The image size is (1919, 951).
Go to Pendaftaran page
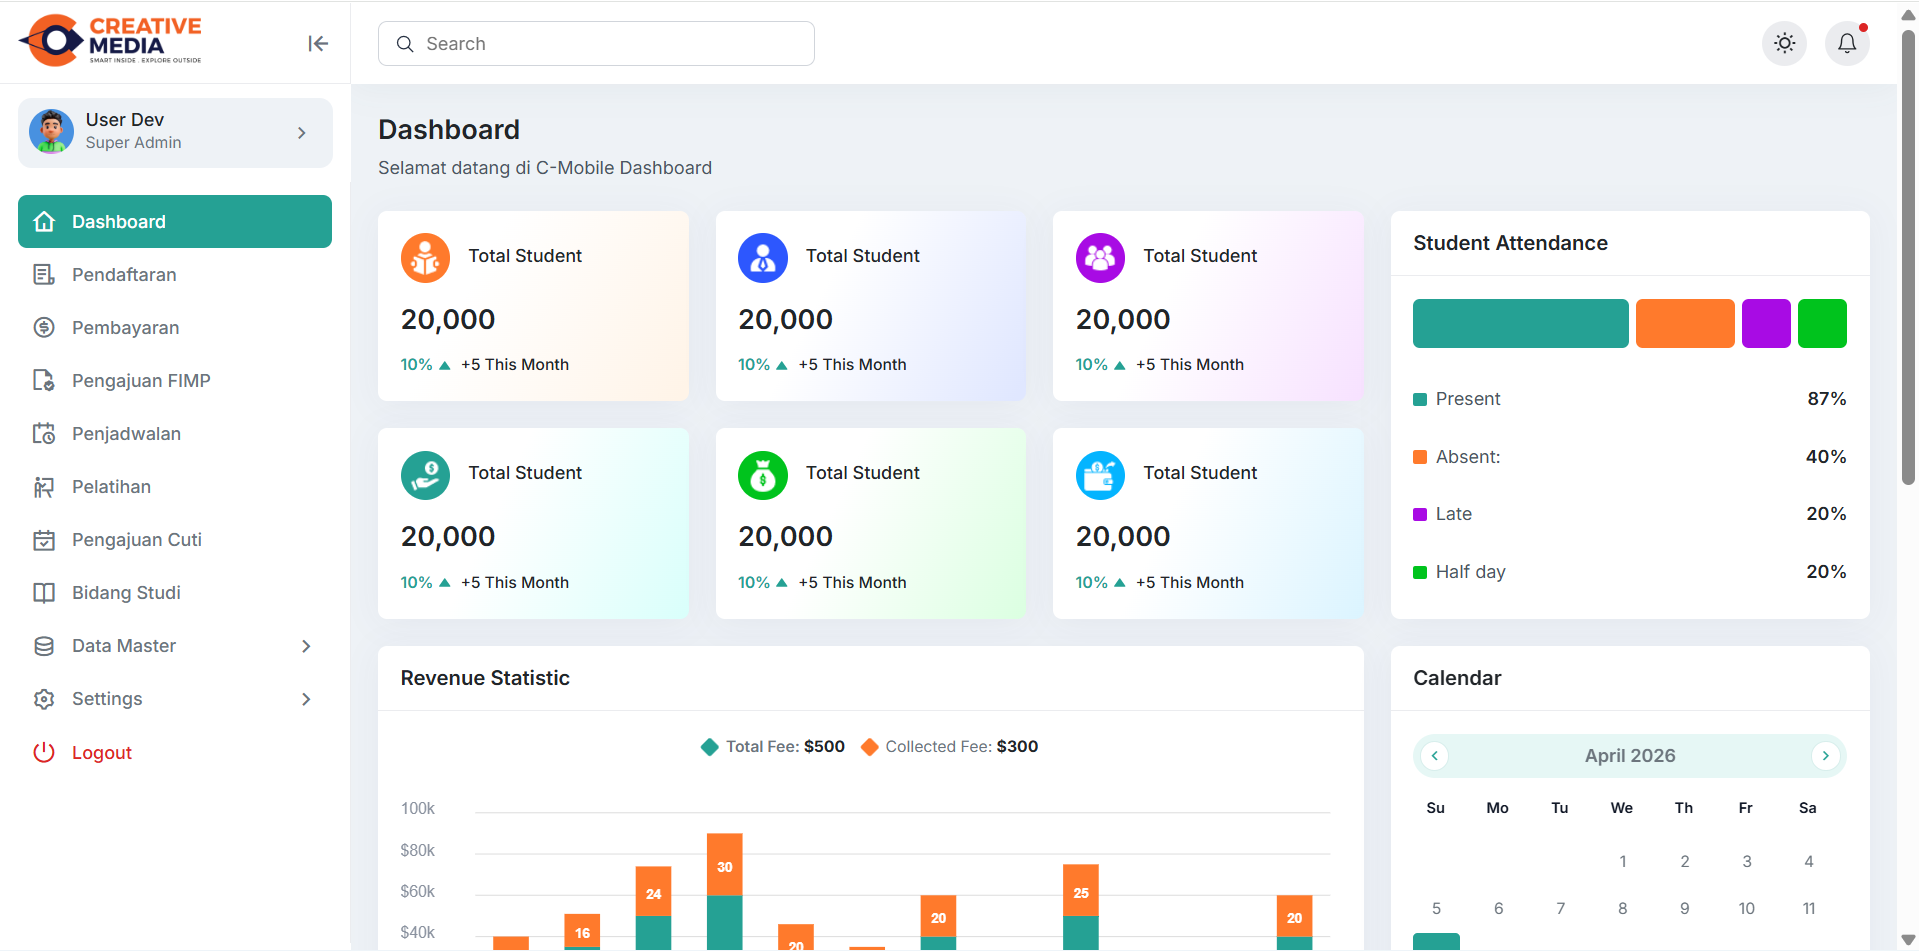coord(175,274)
